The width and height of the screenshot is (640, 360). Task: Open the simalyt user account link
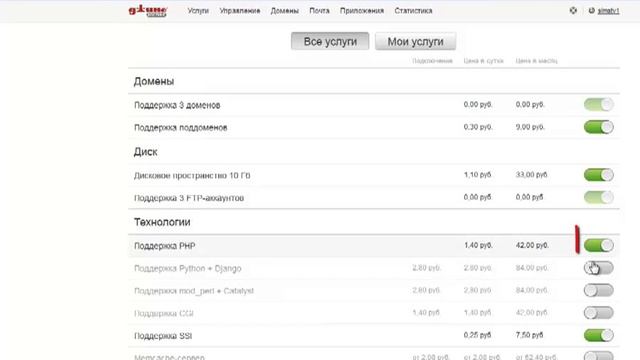608,11
